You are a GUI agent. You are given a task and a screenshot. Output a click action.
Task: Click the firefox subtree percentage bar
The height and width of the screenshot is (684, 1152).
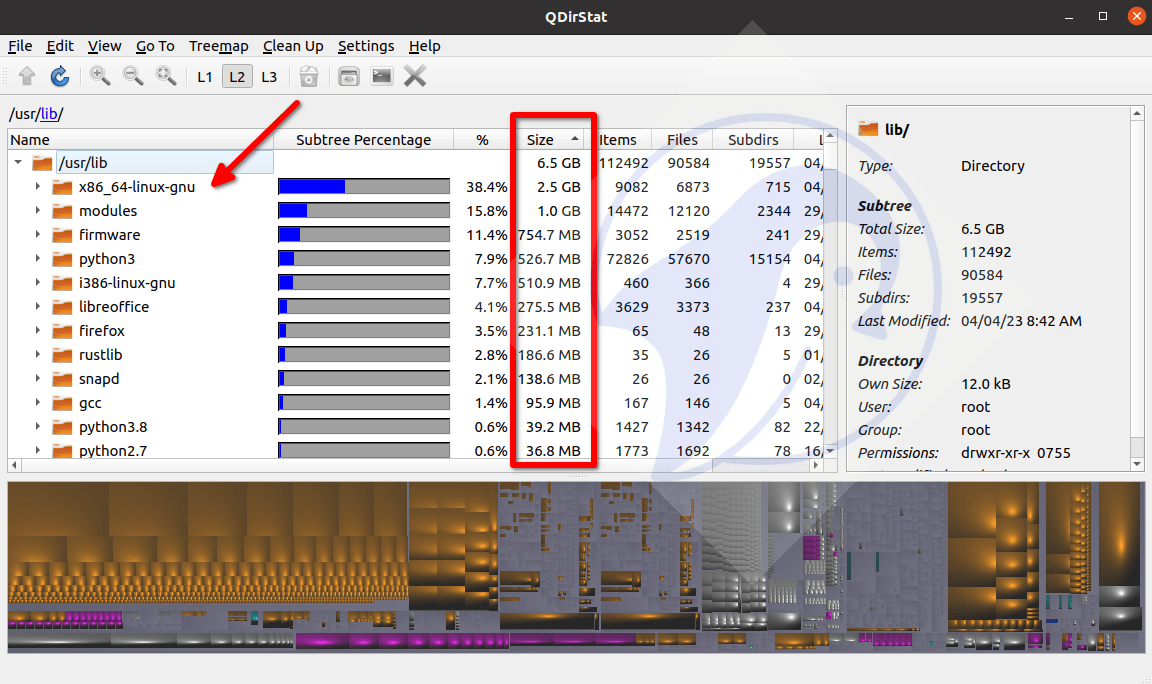pyautogui.click(x=363, y=330)
